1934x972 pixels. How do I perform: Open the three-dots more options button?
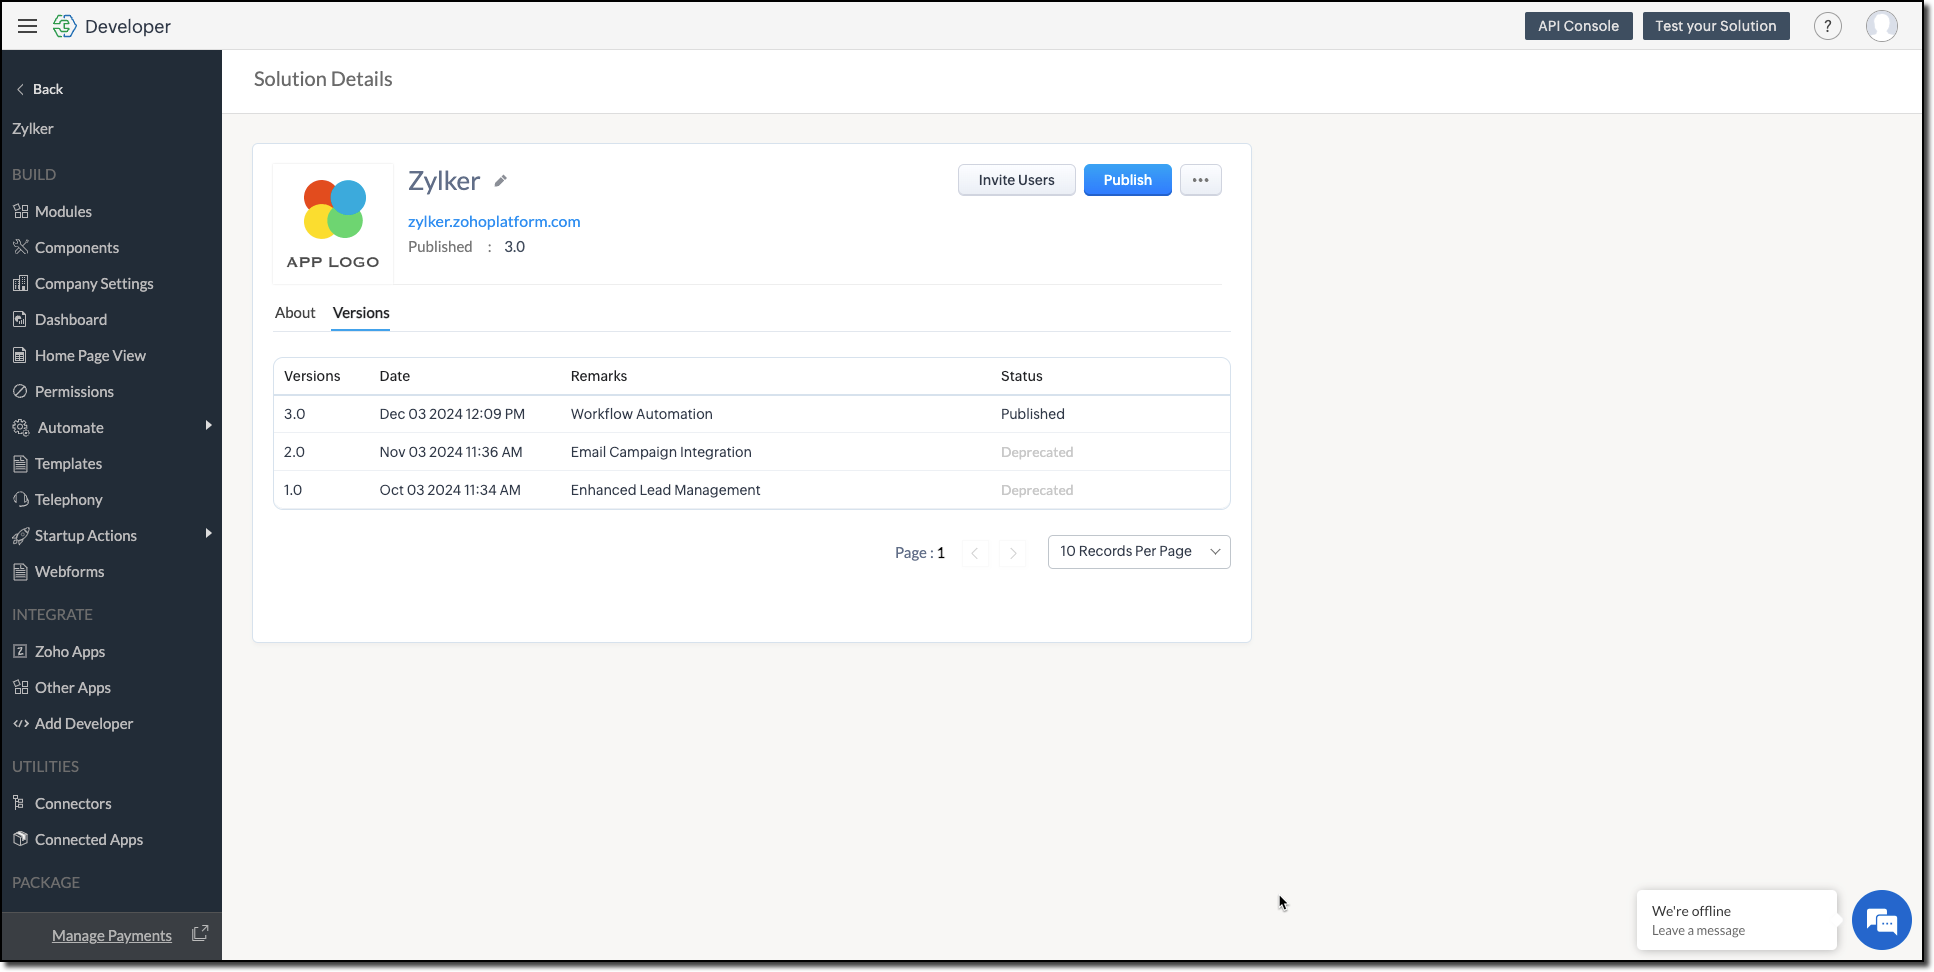pos(1200,180)
